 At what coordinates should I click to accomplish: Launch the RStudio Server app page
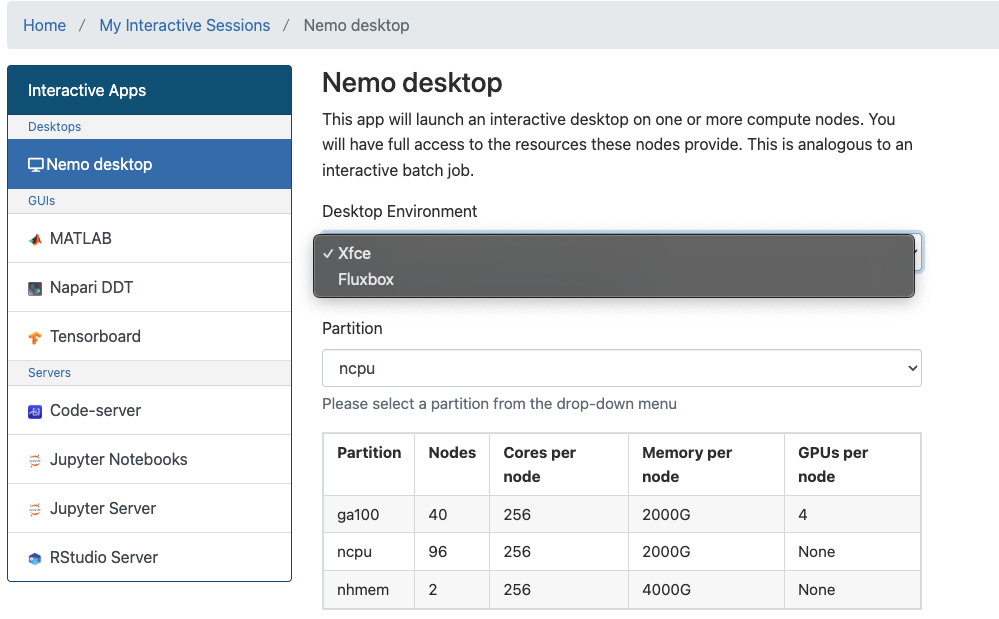(x=104, y=558)
